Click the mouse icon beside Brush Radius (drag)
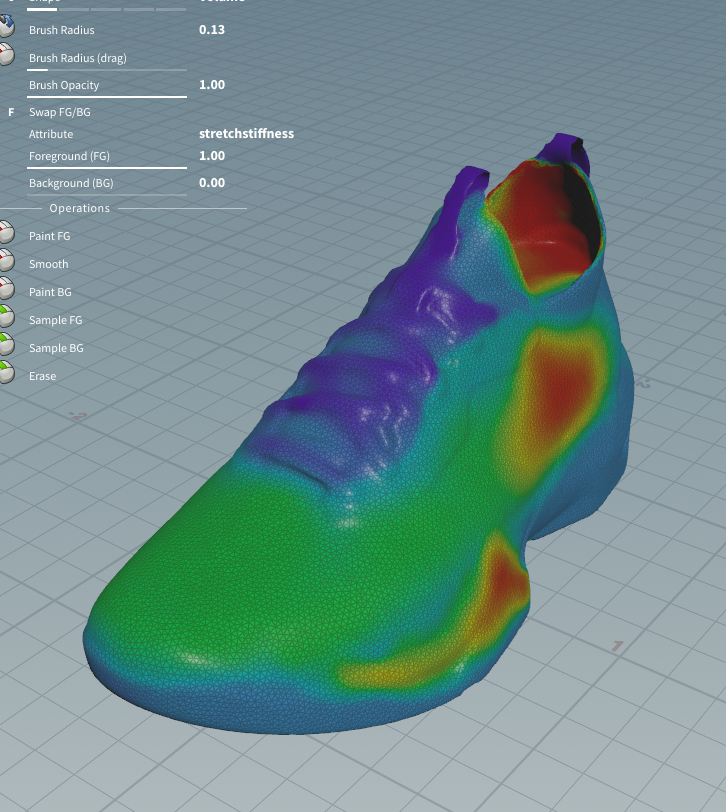Image resolution: width=726 pixels, height=812 pixels. (x=7, y=54)
